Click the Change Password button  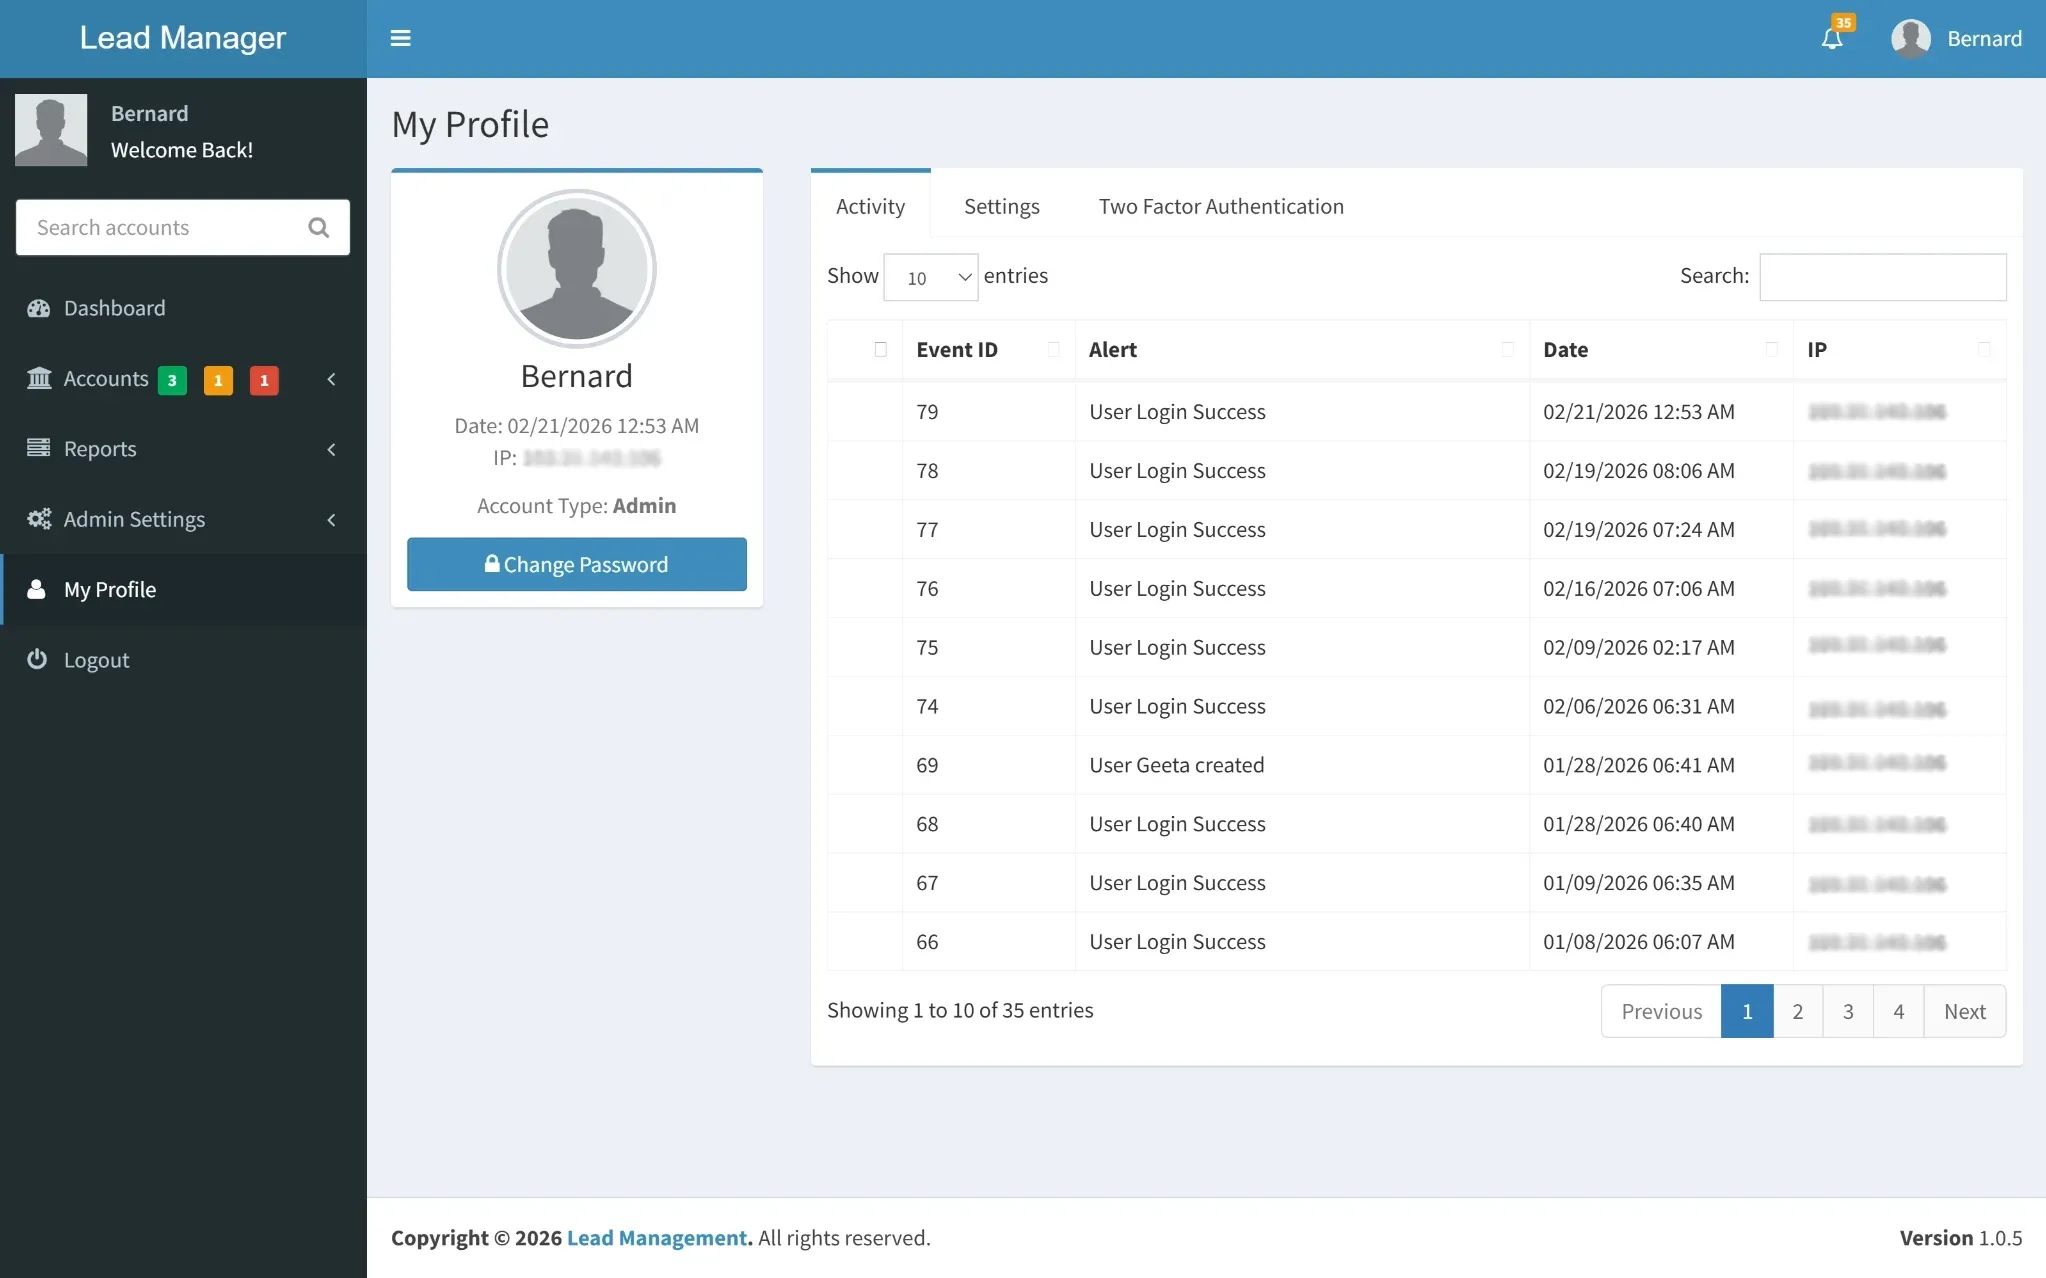pyautogui.click(x=576, y=564)
